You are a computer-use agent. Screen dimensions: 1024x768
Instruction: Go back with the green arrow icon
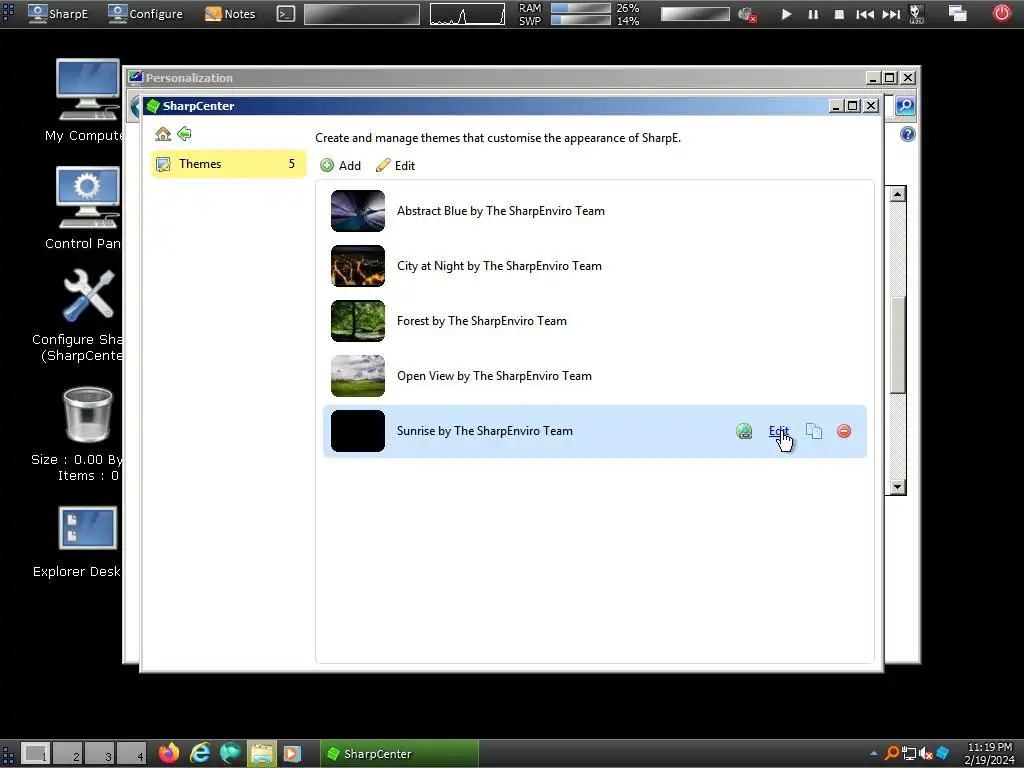point(185,134)
